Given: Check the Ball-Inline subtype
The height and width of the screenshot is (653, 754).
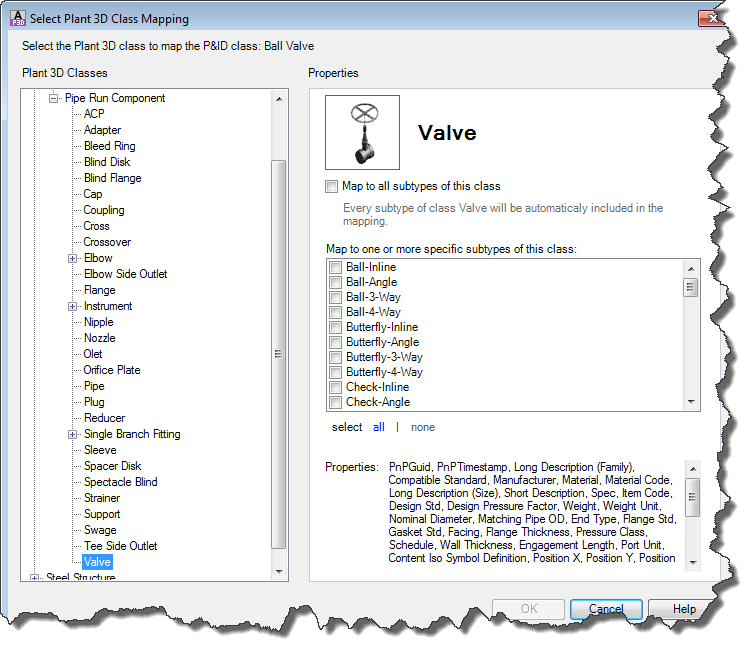Looking at the screenshot, I should point(336,267).
